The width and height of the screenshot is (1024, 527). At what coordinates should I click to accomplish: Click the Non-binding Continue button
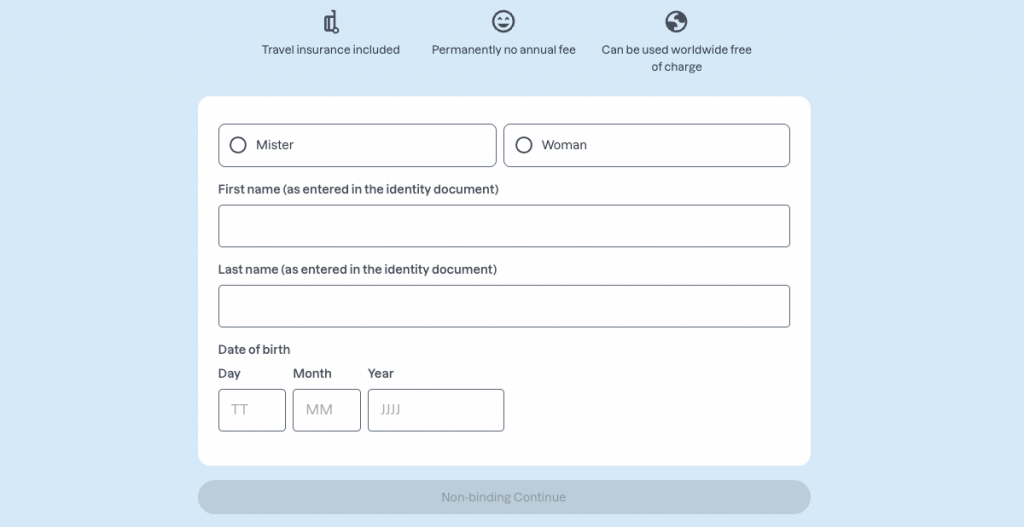504,497
